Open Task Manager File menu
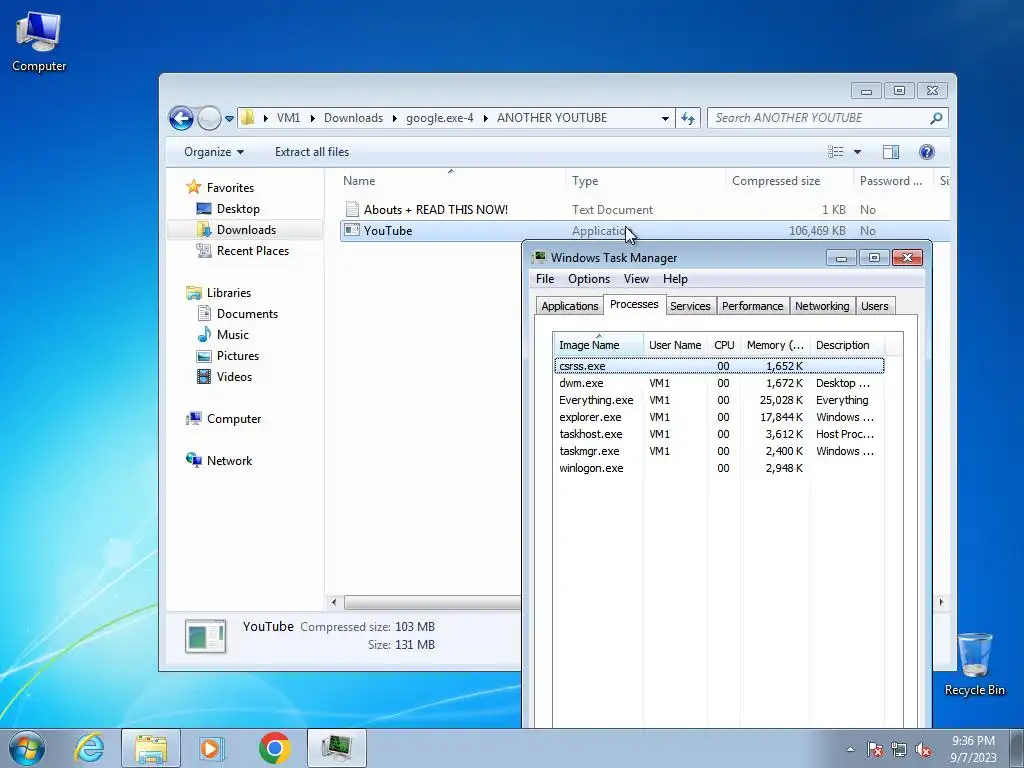The width and height of the screenshot is (1024, 768). (545, 279)
